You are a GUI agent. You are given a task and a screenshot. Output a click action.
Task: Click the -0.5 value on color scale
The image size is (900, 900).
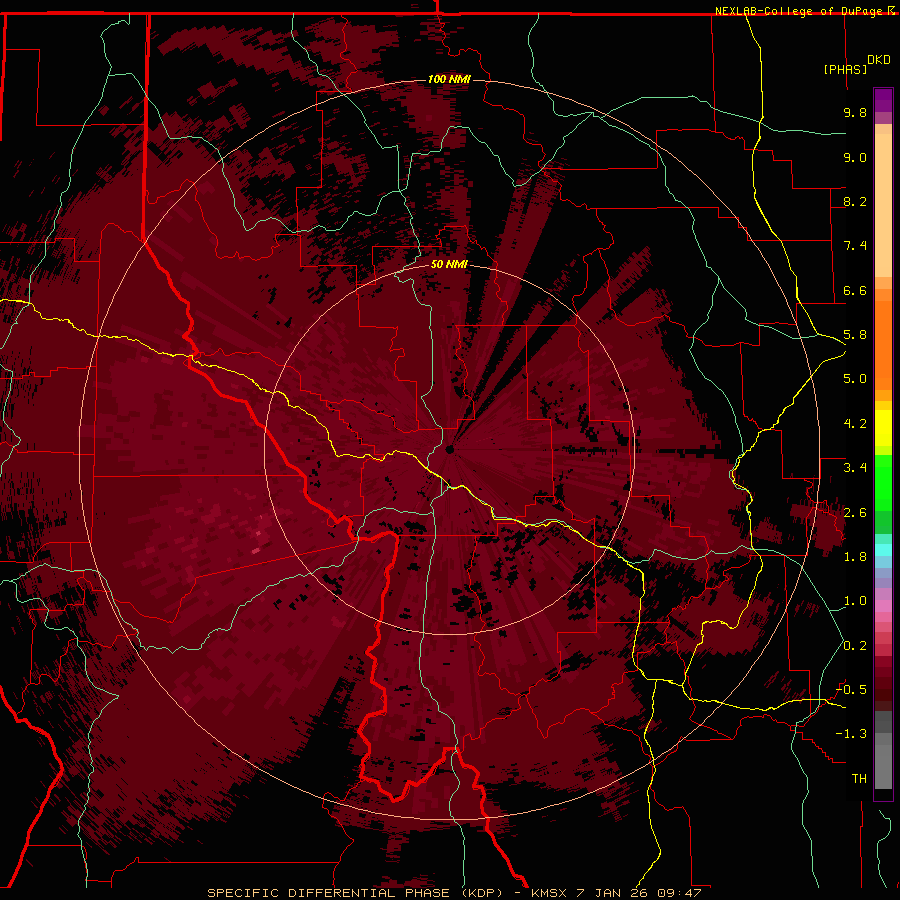[851, 689]
